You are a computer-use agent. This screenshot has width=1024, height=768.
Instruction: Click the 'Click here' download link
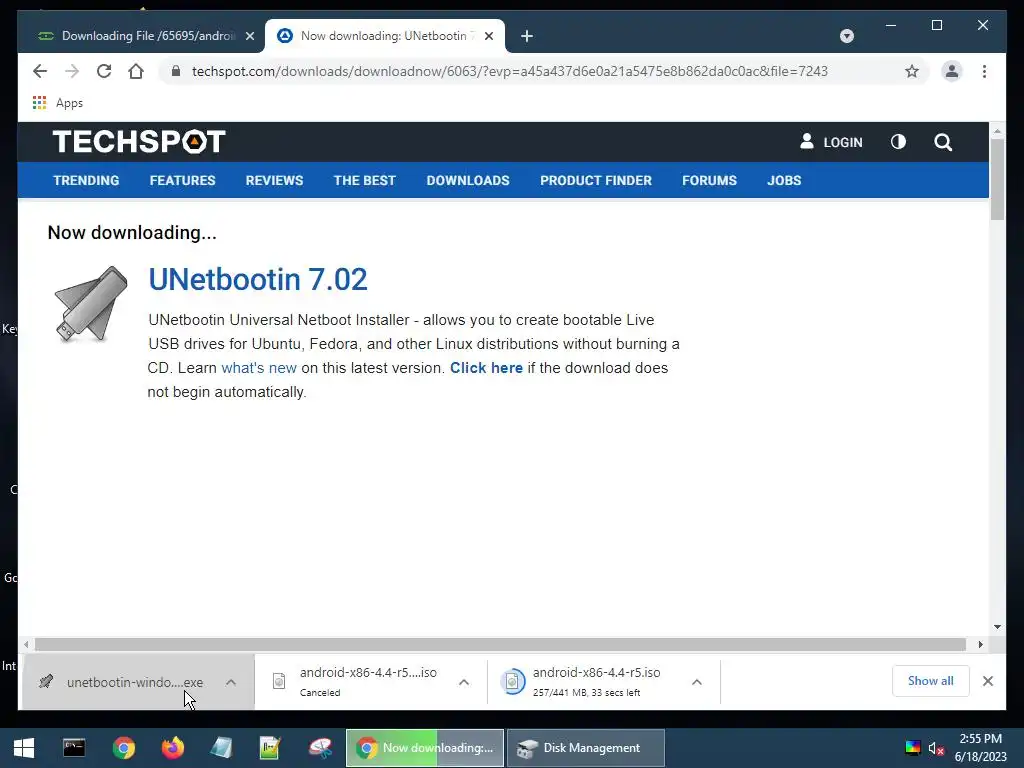tap(486, 368)
